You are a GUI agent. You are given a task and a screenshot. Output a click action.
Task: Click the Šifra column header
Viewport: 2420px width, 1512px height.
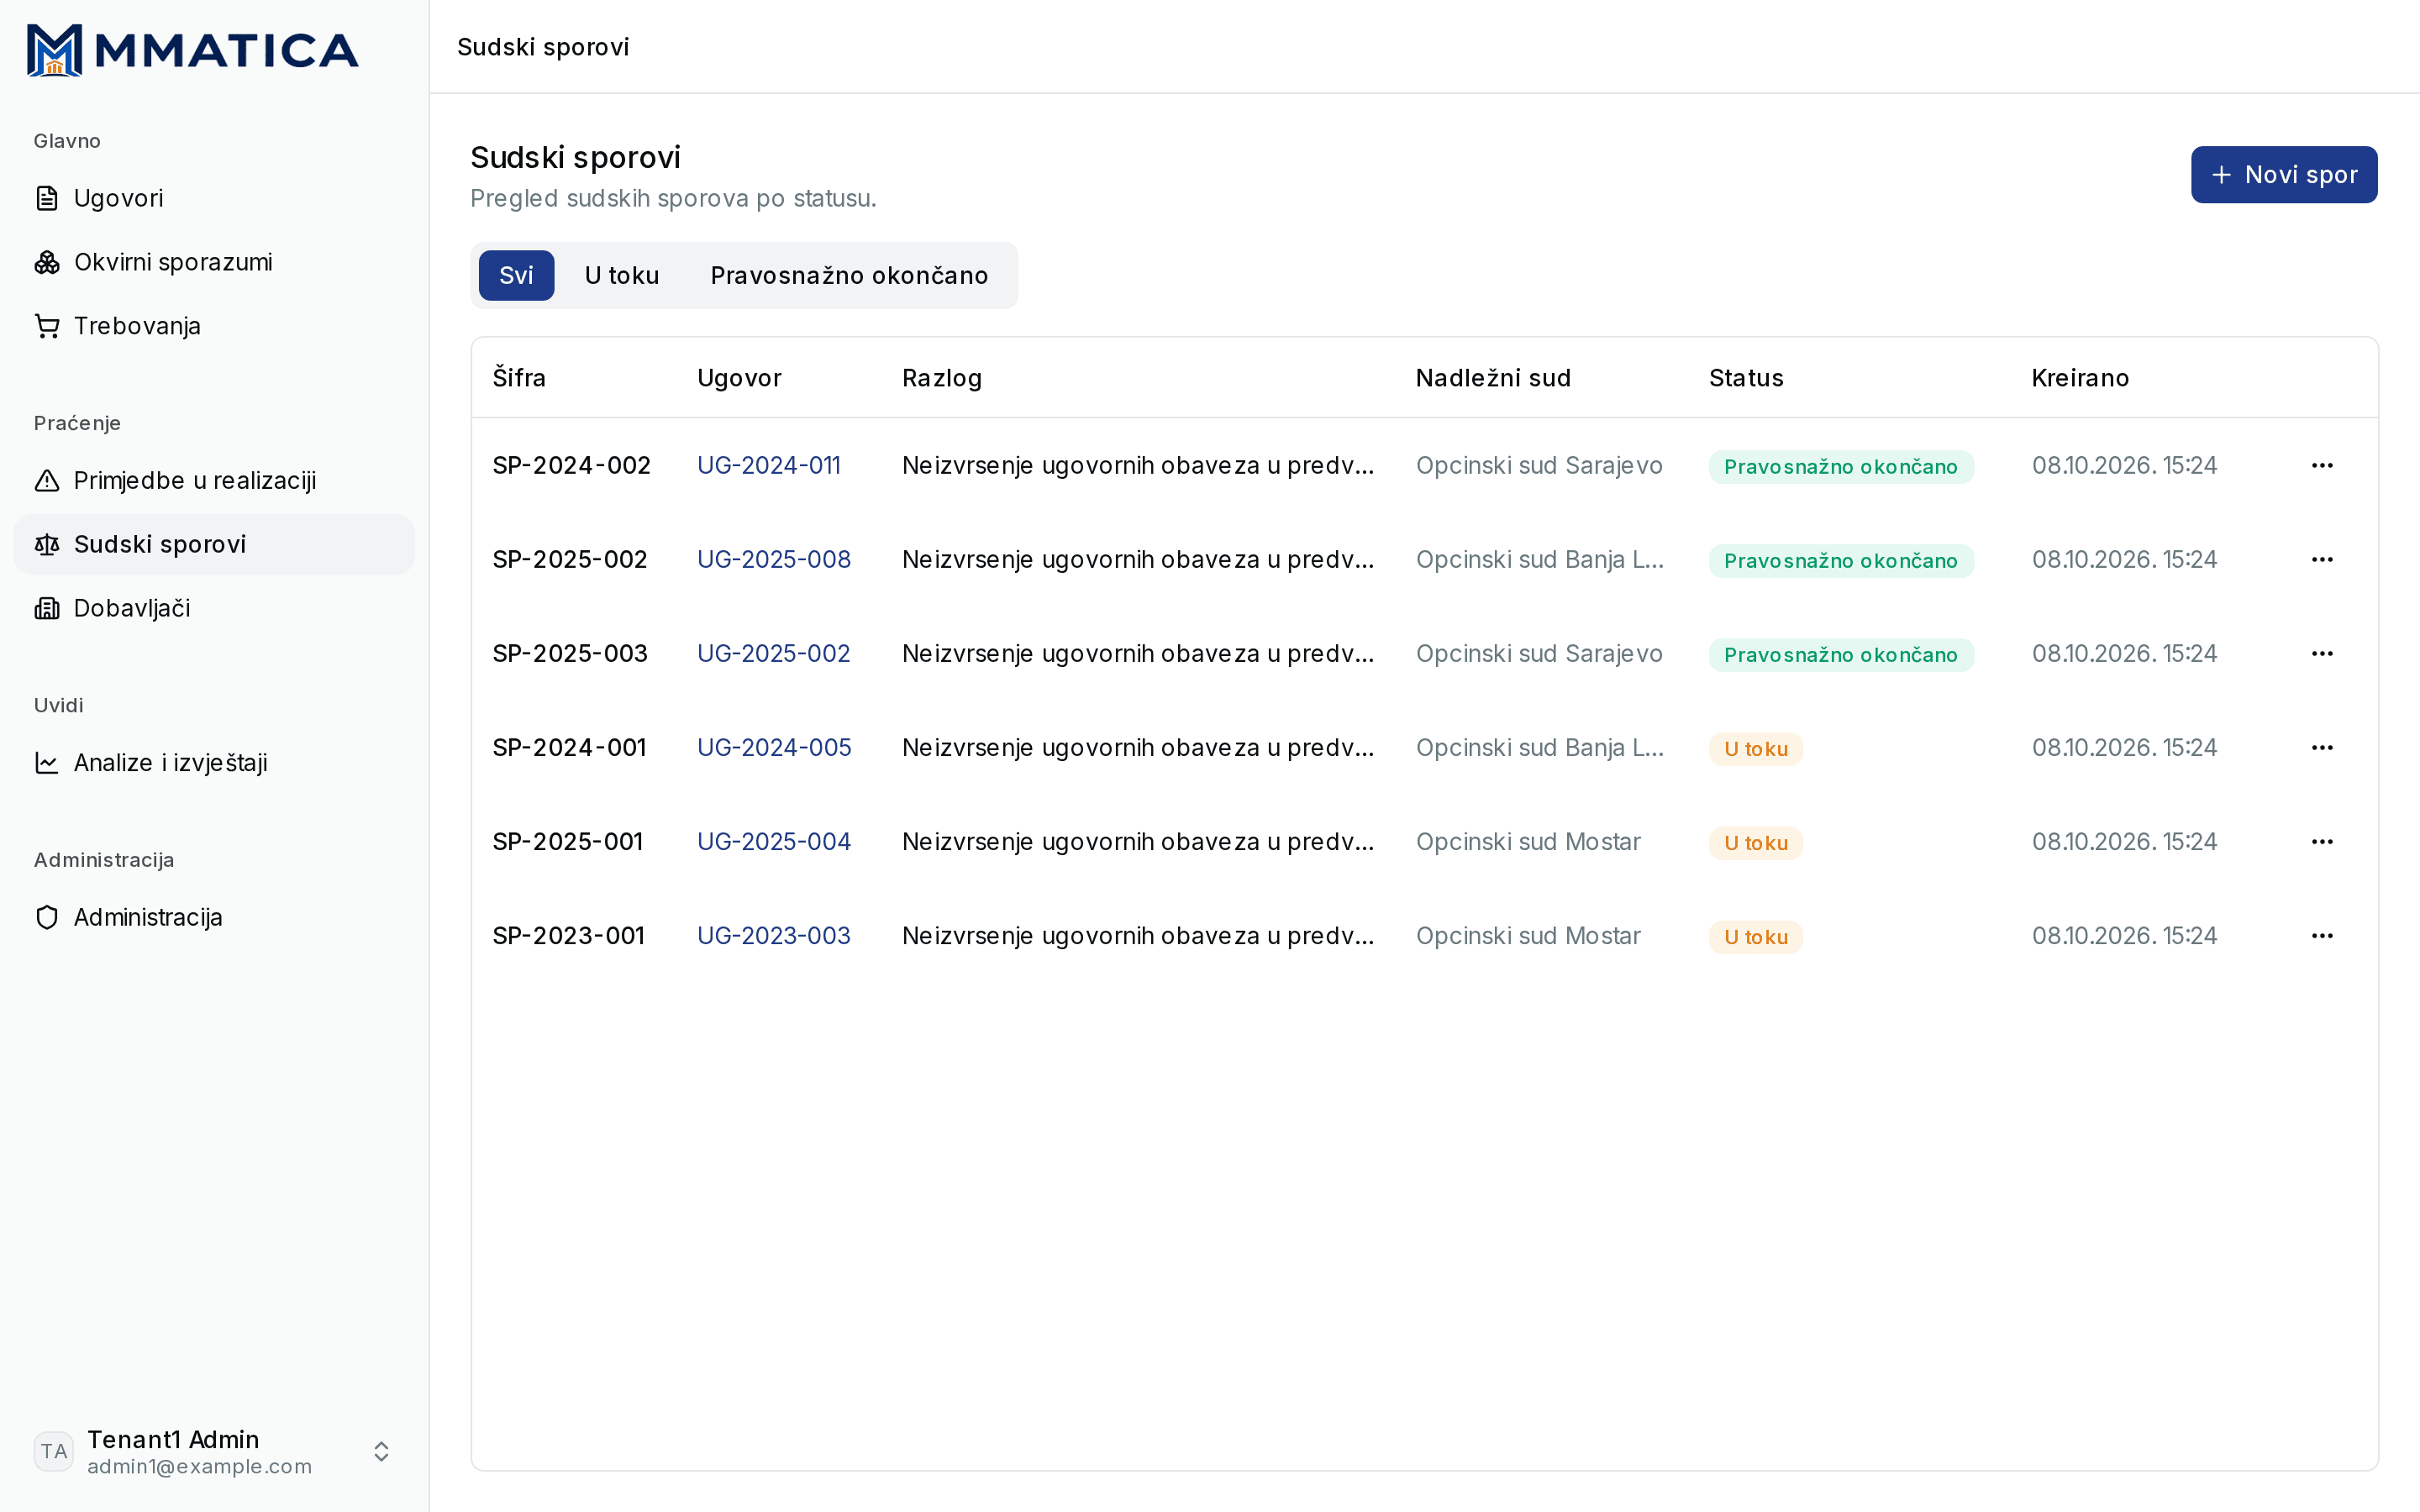pos(519,378)
